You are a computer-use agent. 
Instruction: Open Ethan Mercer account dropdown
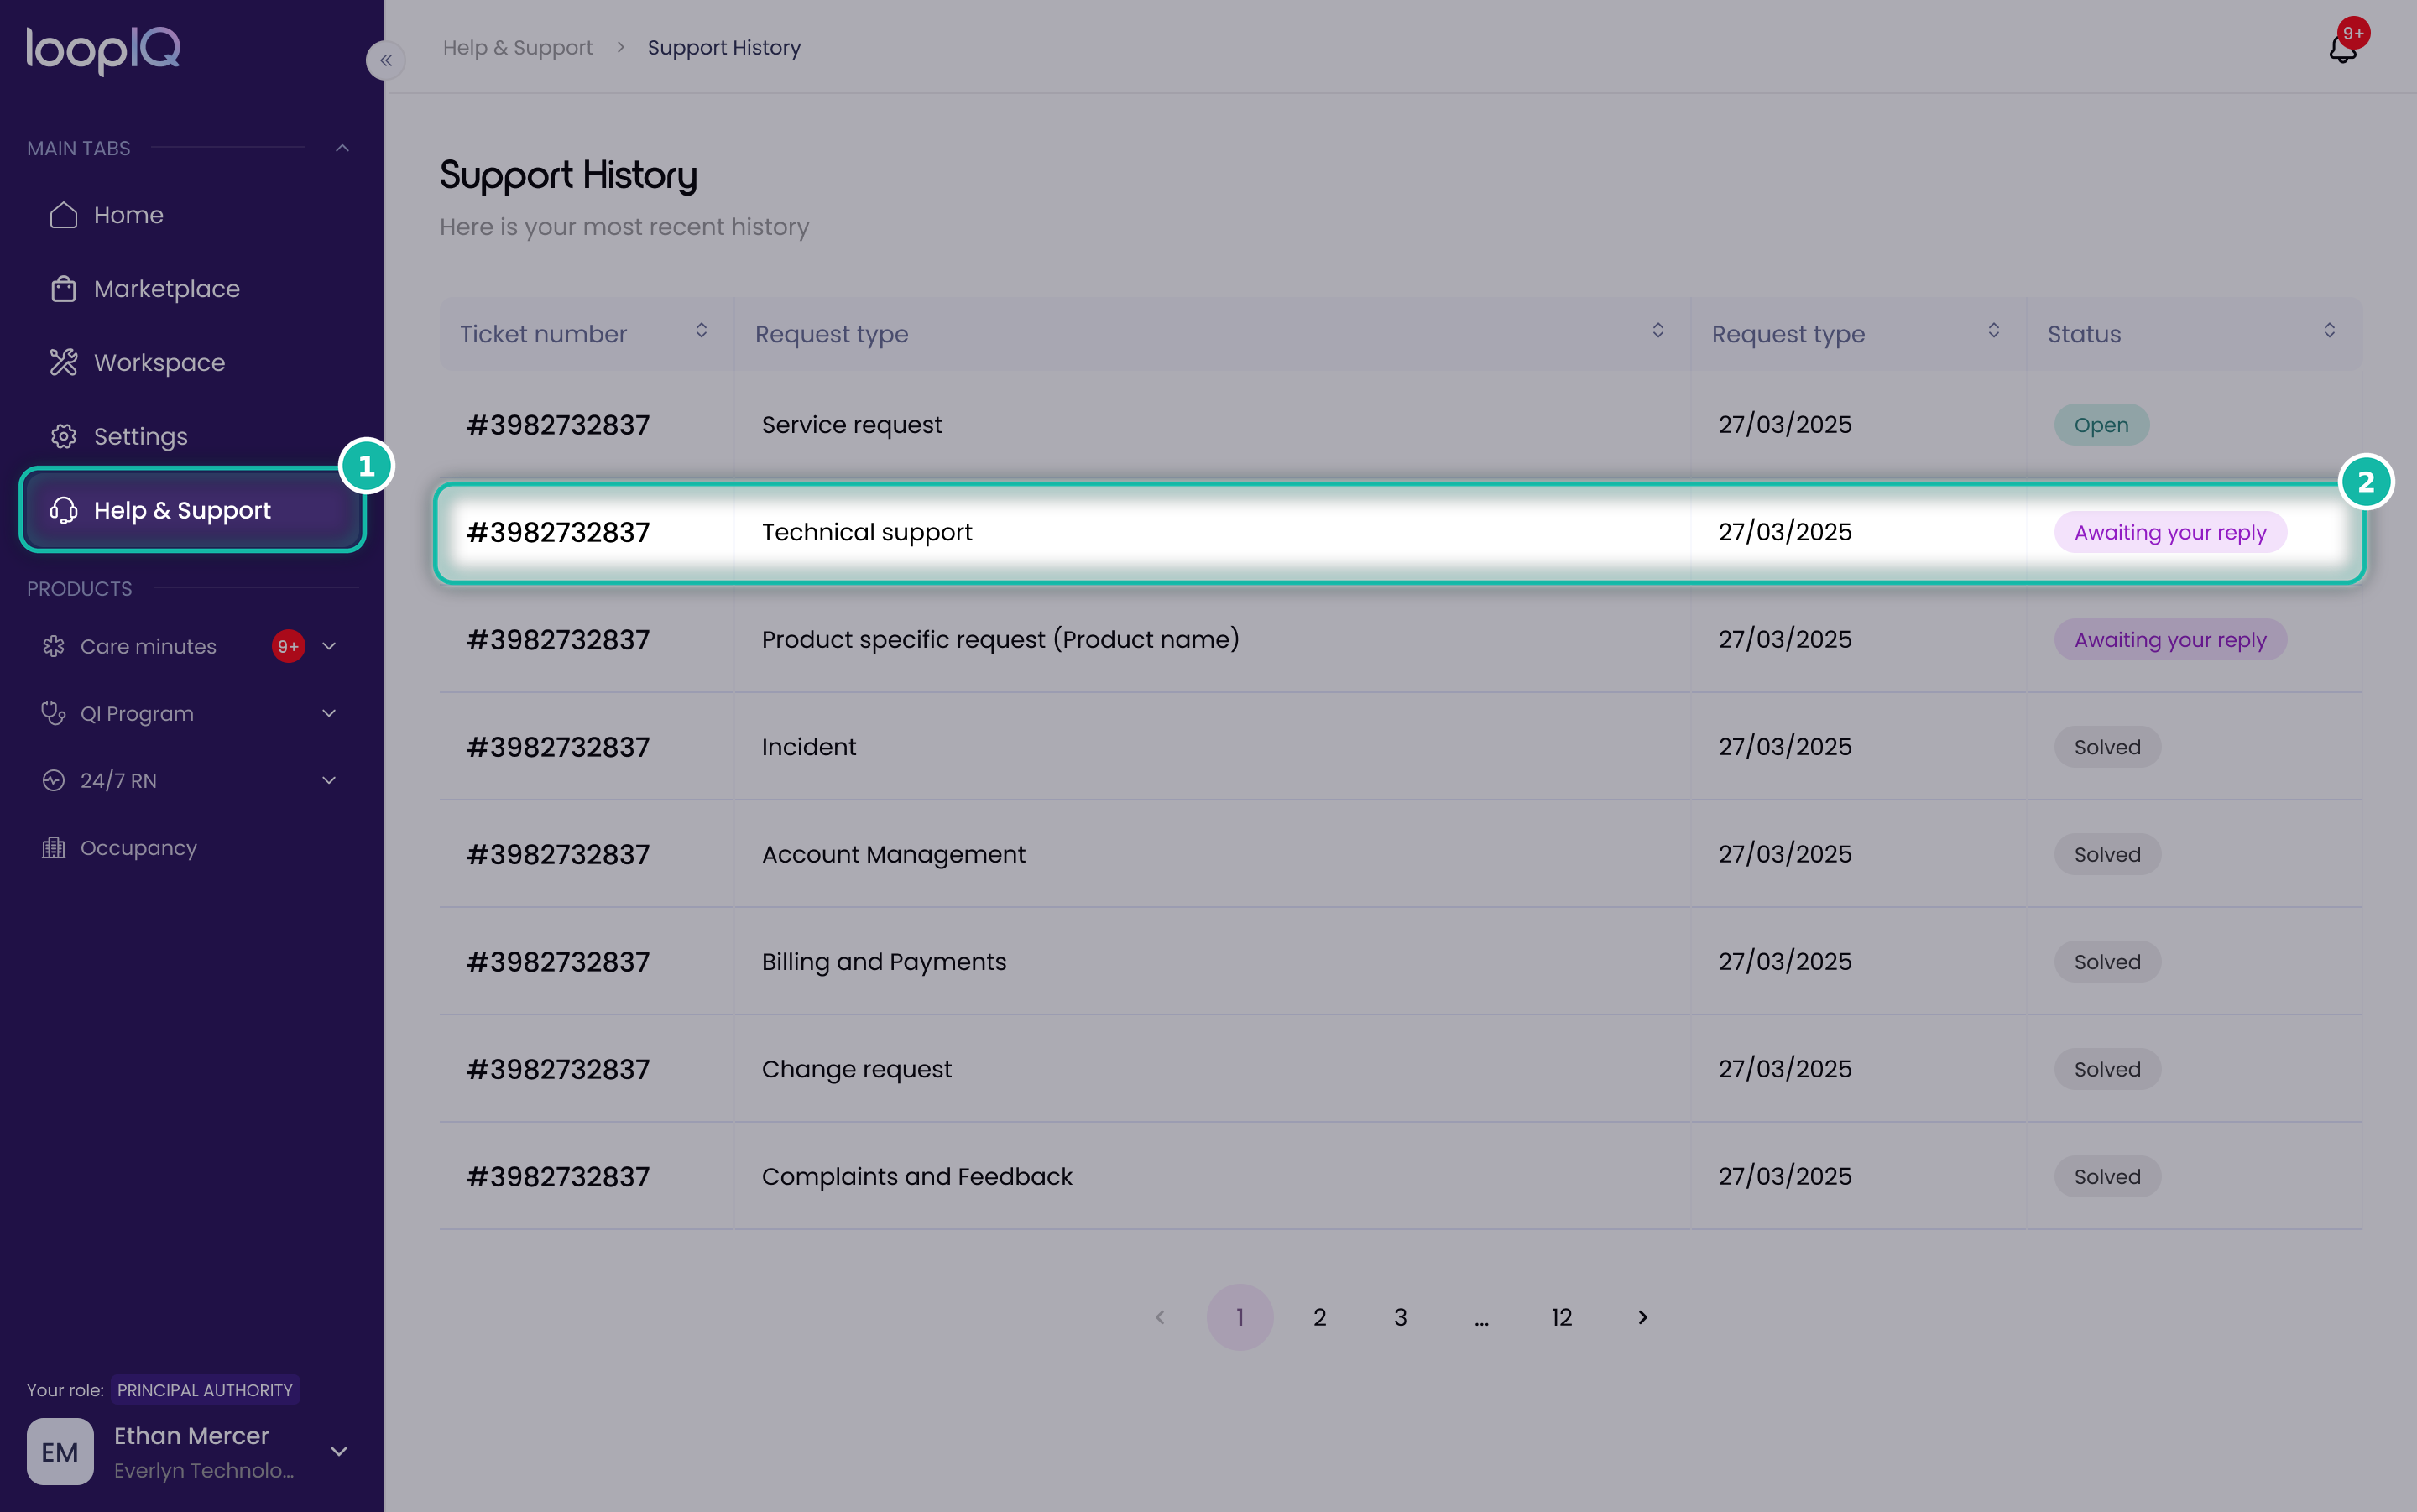339,1451
